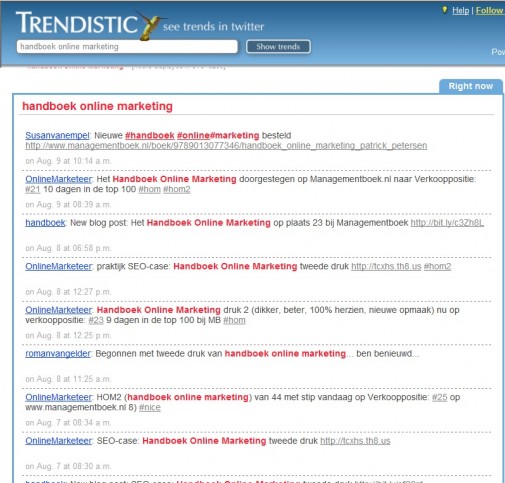
Task: Click the #21 link
Action: 33,189
